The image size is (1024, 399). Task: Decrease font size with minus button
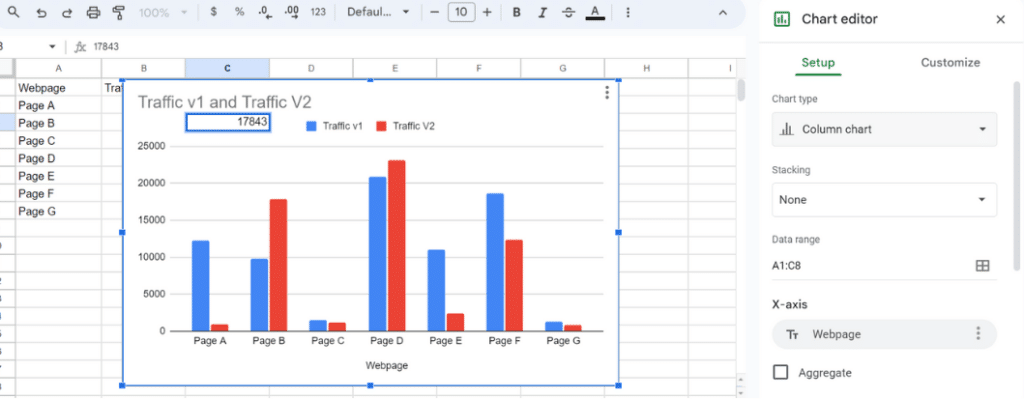click(x=435, y=12)
